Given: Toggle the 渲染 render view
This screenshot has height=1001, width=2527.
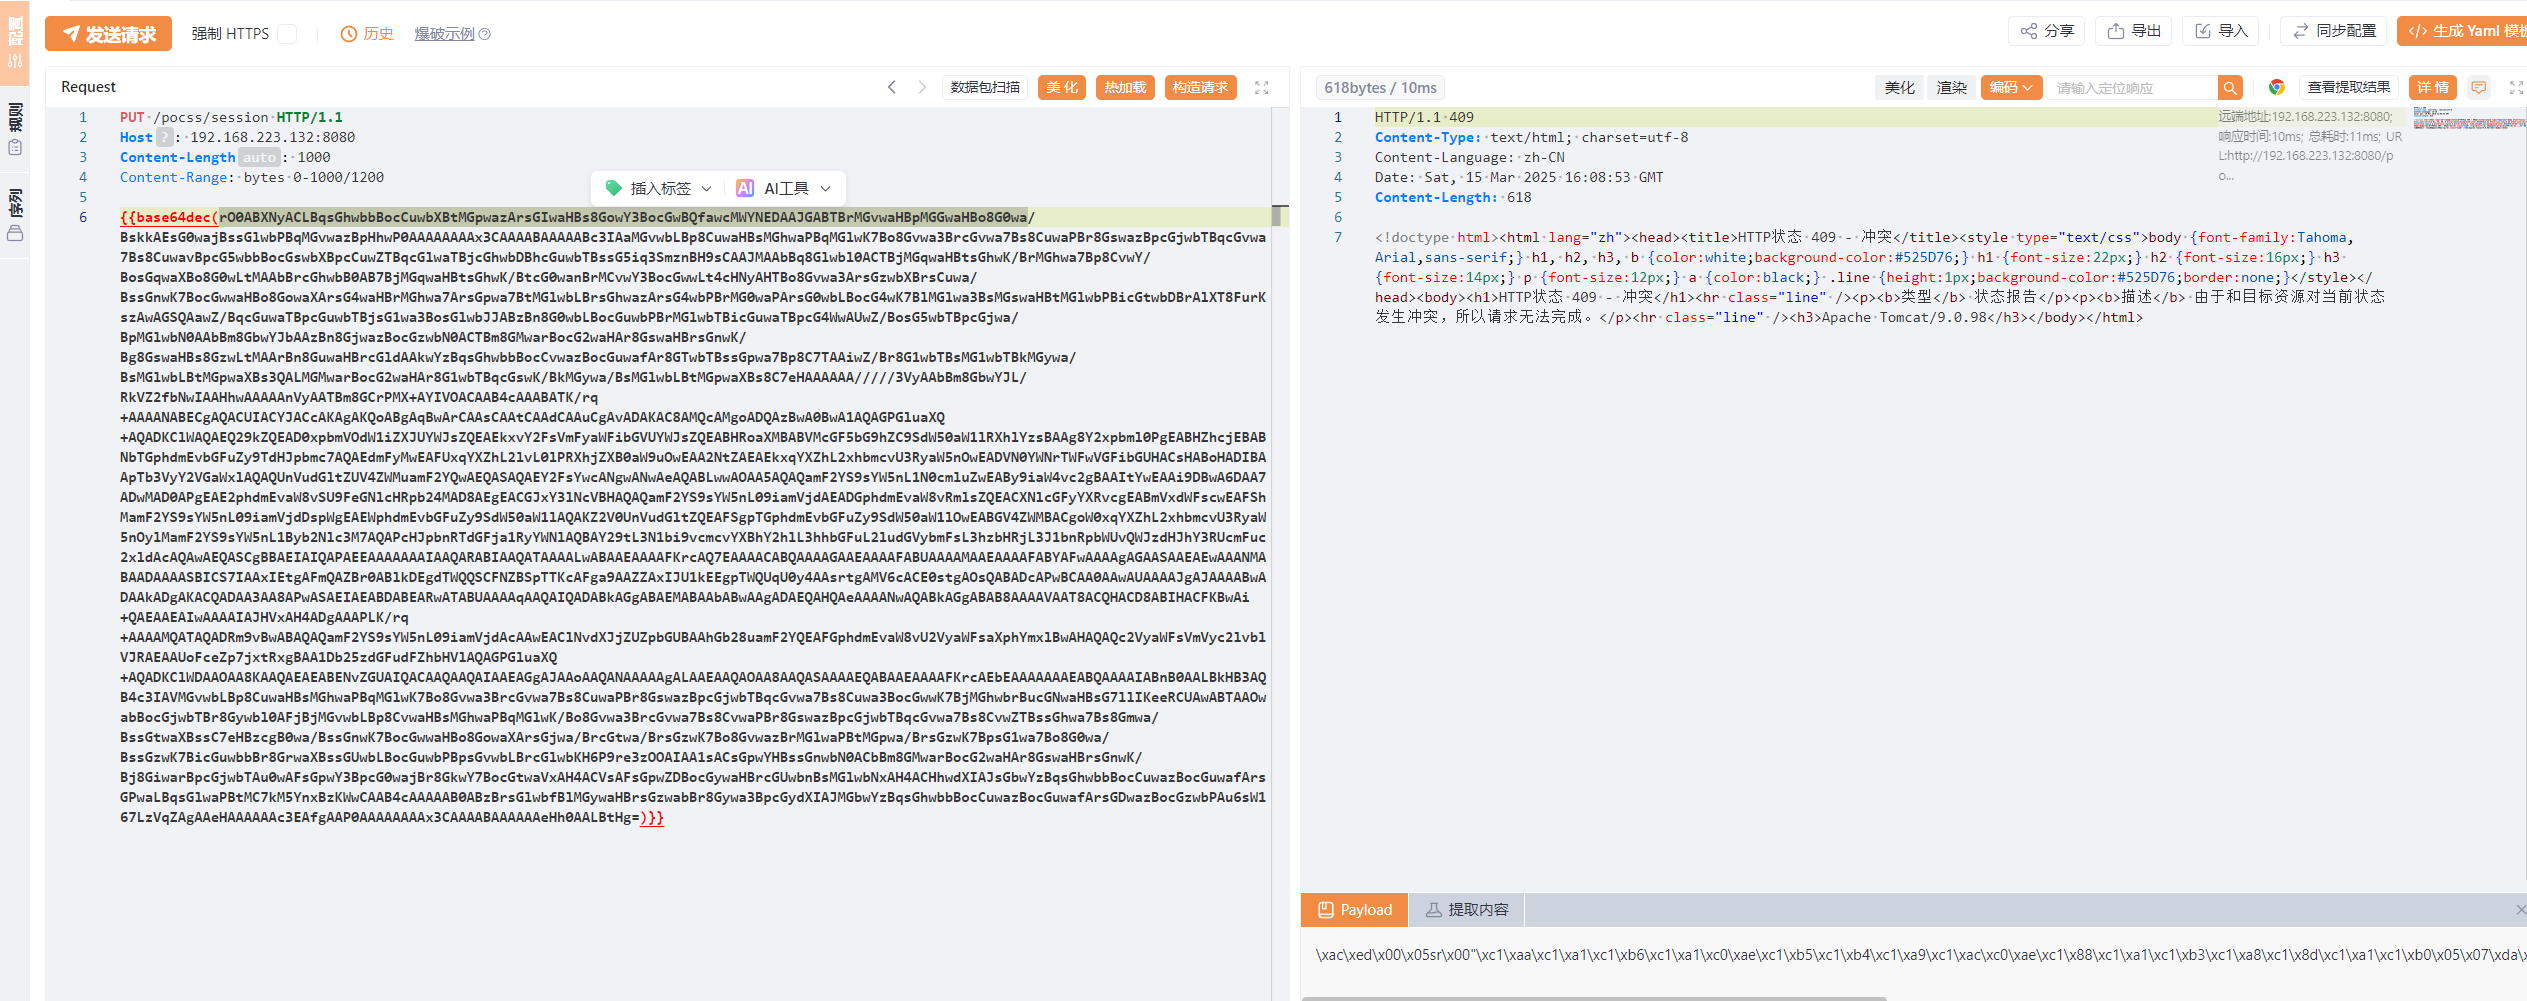Looking at the screenshot, I should [1951, 88].
